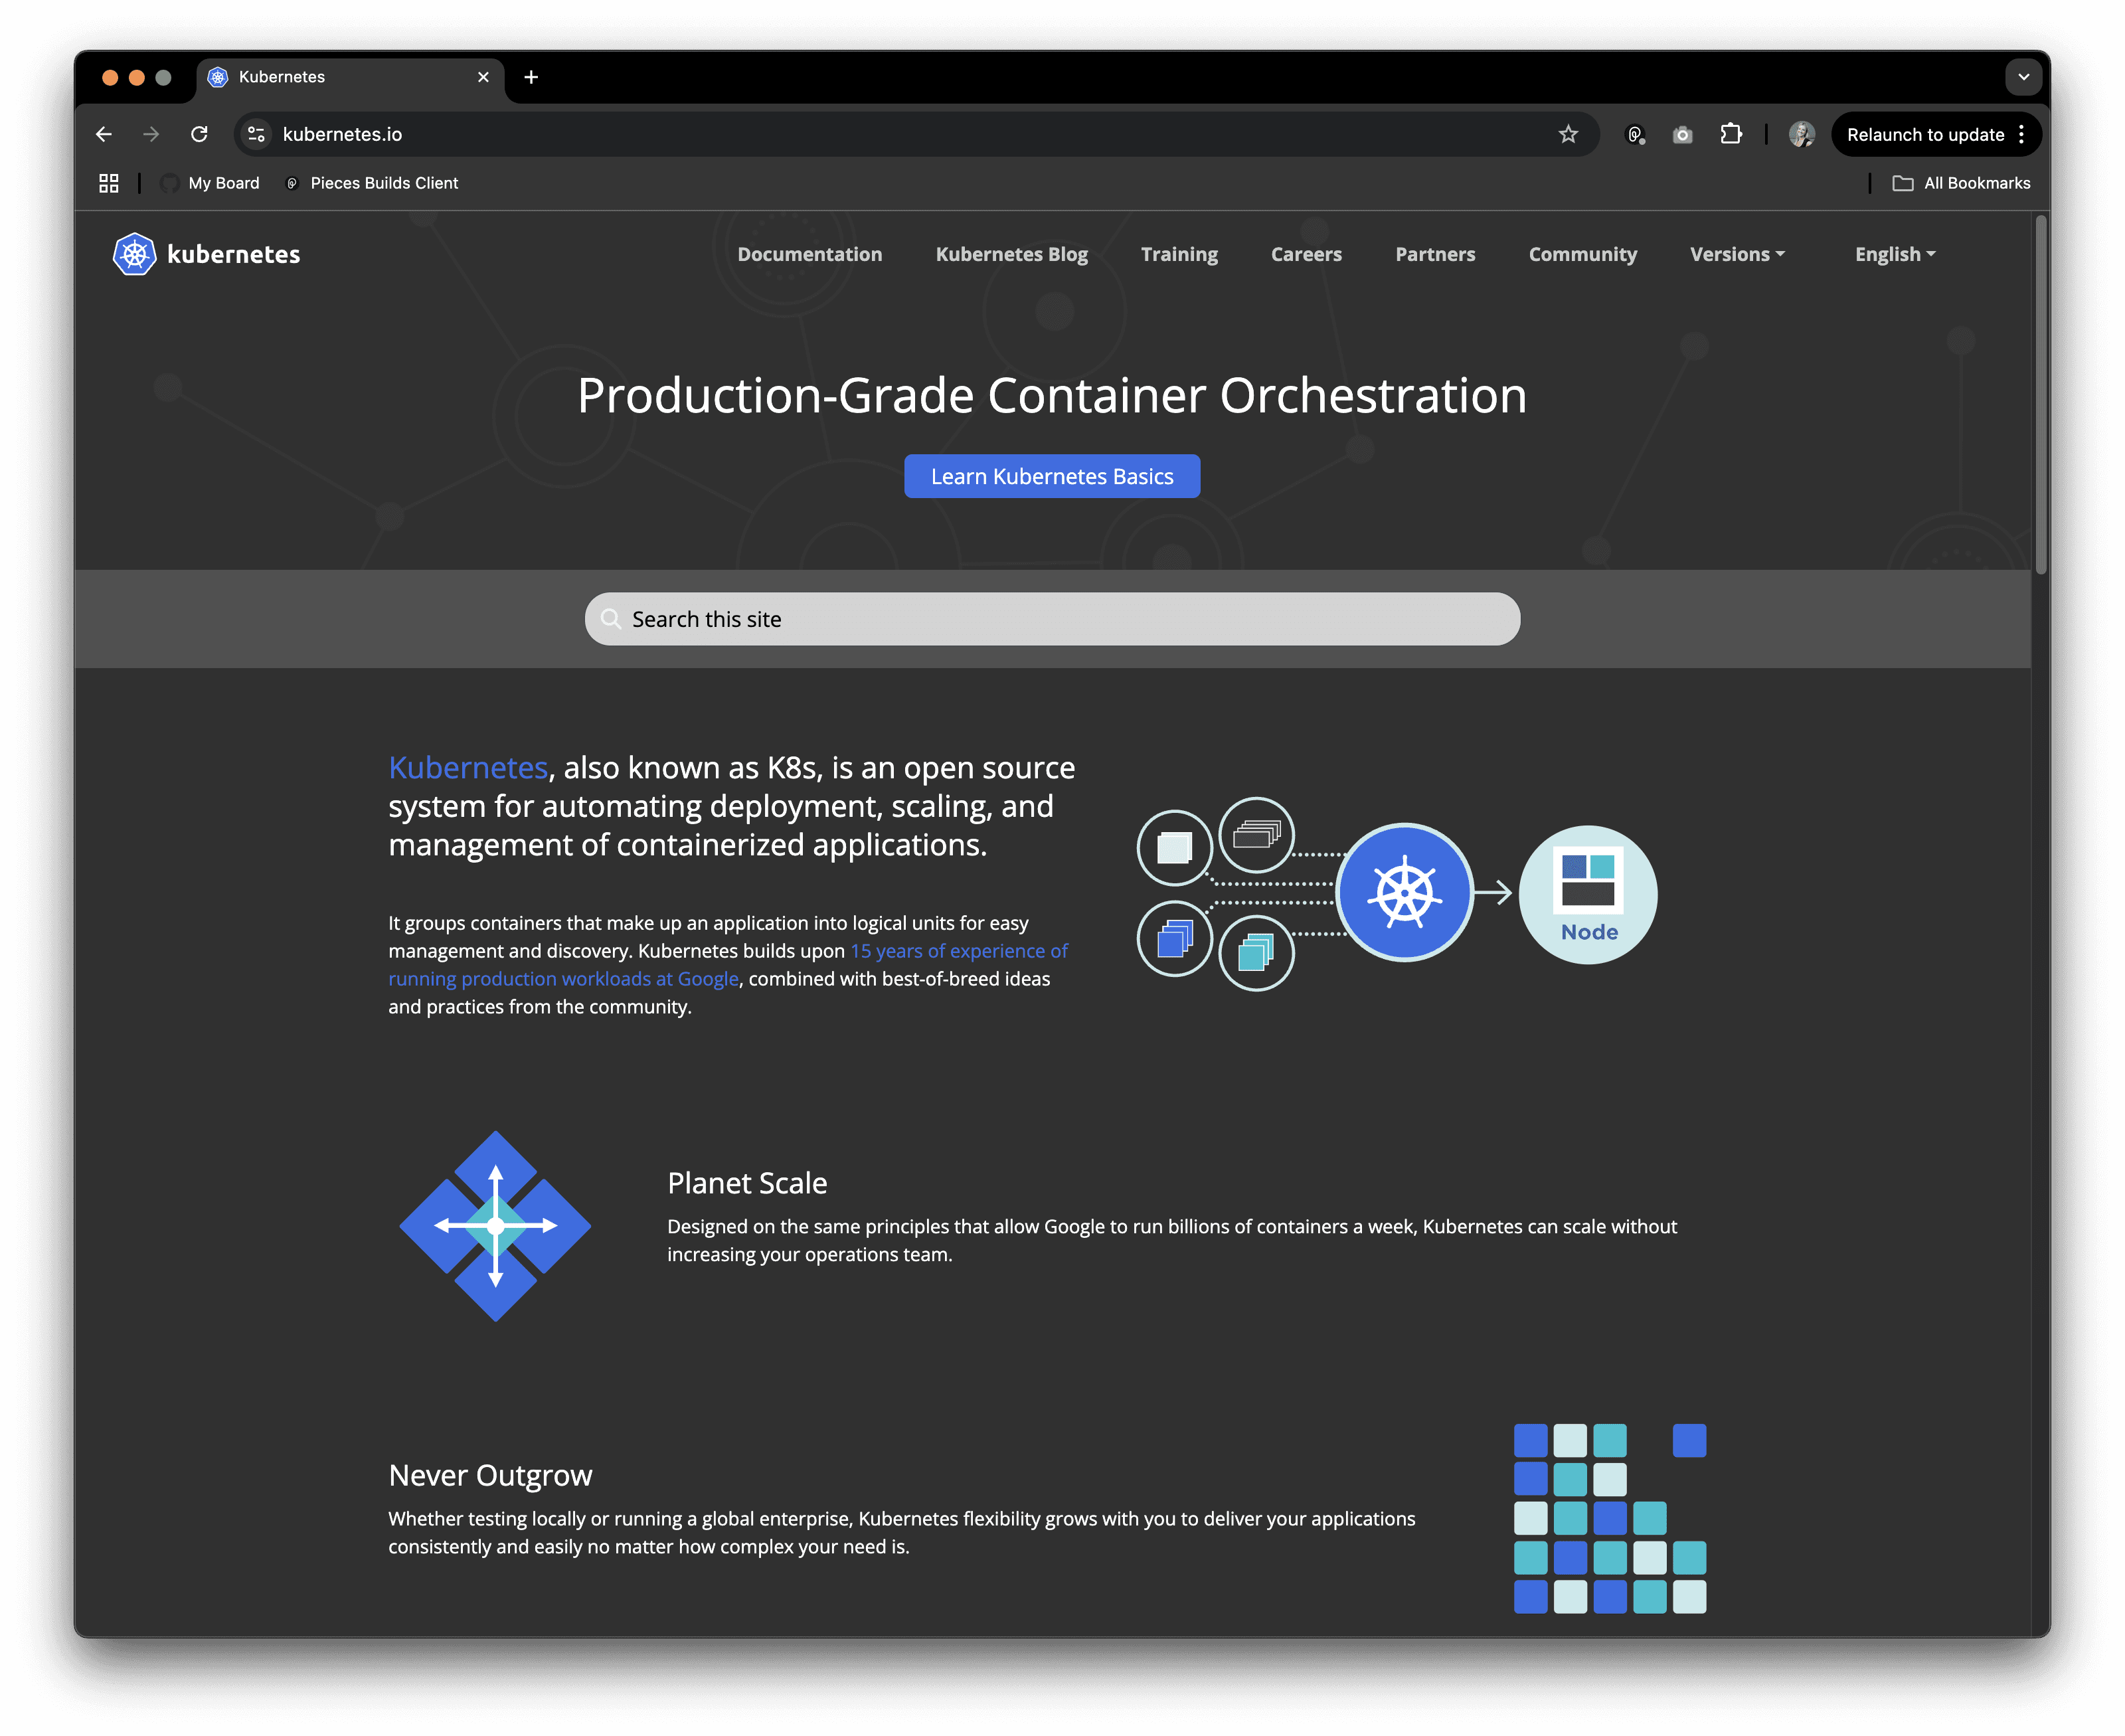Click the Node diagram circle

1588,894
